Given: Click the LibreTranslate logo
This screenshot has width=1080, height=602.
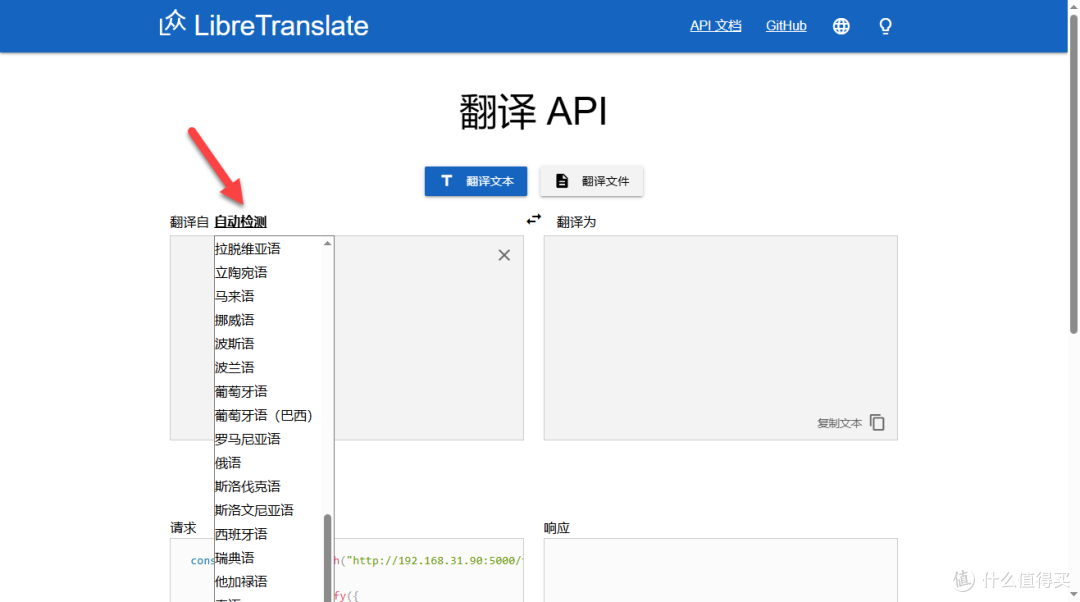Looking at the screenshot, I should pos(264,25).
